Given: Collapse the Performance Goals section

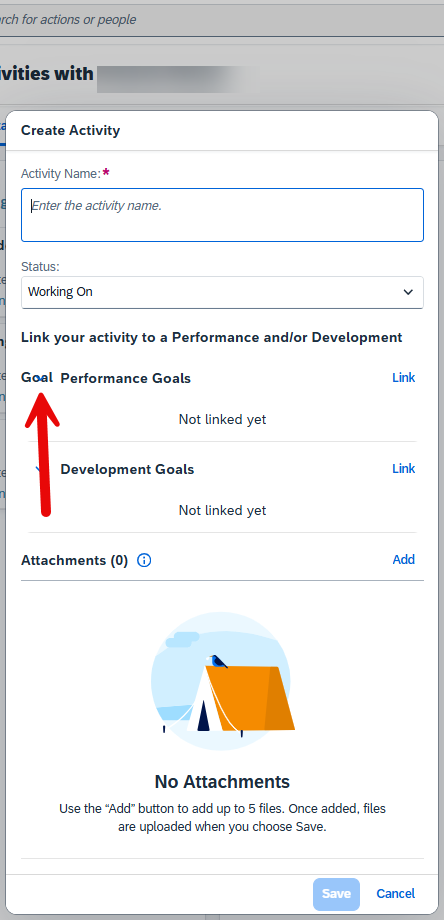Looking at the screenshot, I should [39, 378].
